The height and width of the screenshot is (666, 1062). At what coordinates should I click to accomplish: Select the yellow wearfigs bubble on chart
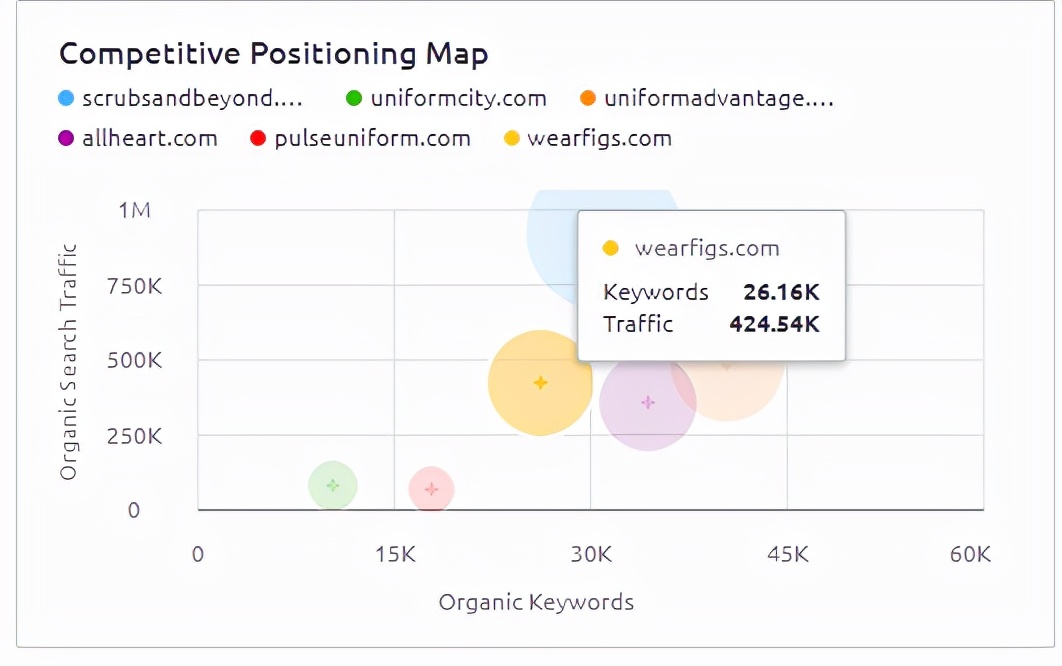540,383
